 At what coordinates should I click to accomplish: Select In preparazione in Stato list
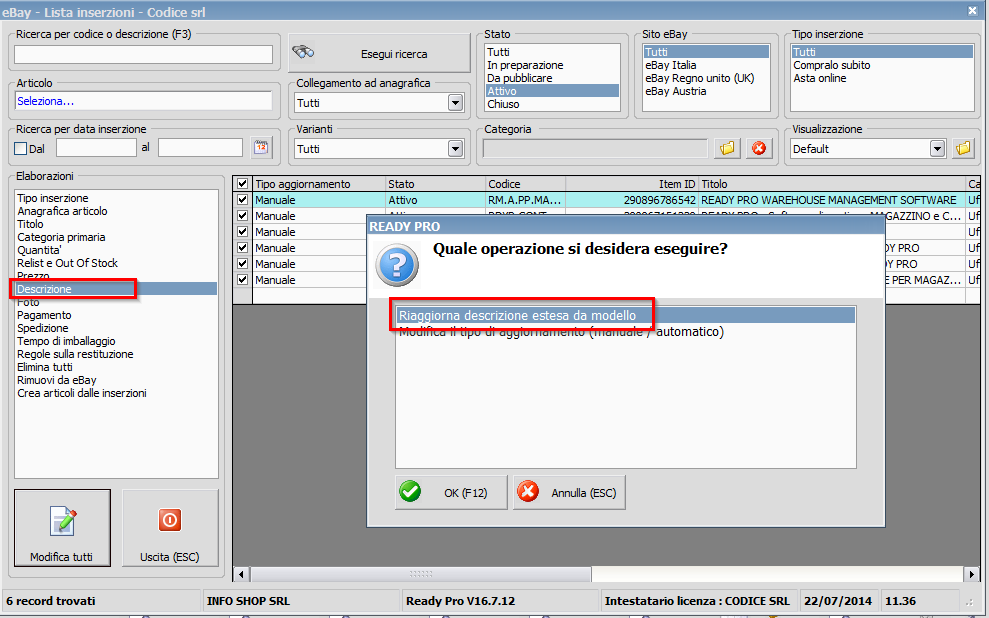[x=552, y=65]
